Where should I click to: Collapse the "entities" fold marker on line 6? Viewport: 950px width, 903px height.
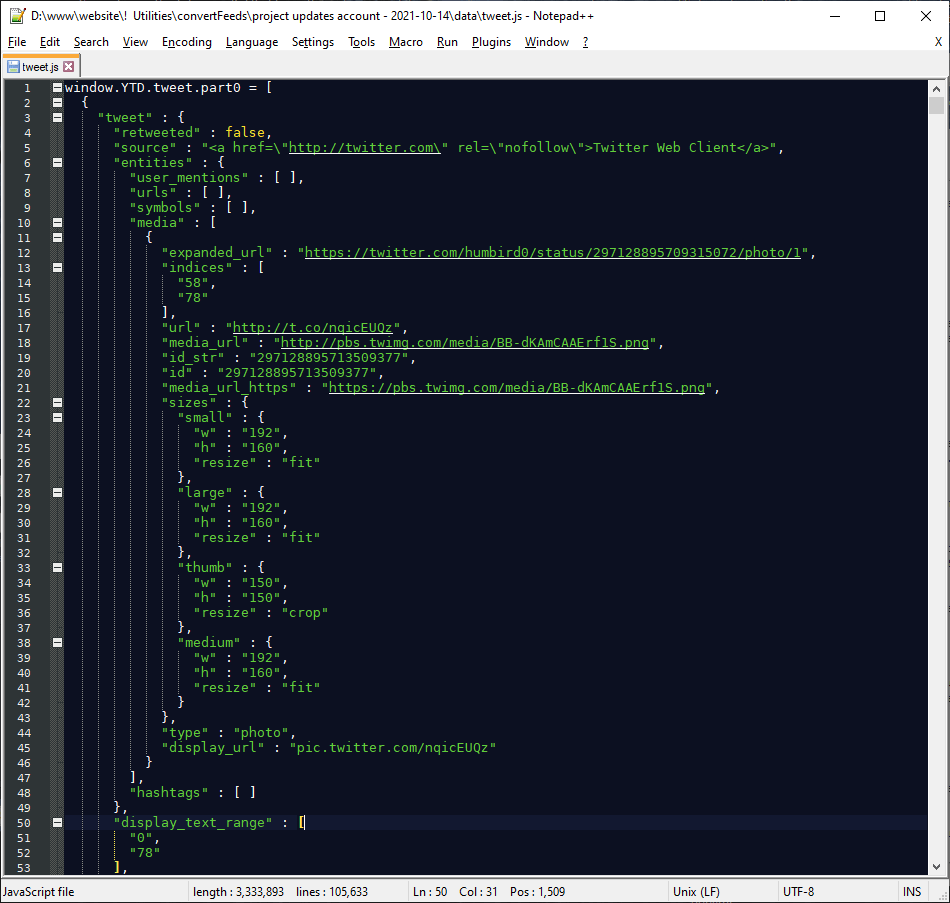pyautogui.click(x=57, y=163)
